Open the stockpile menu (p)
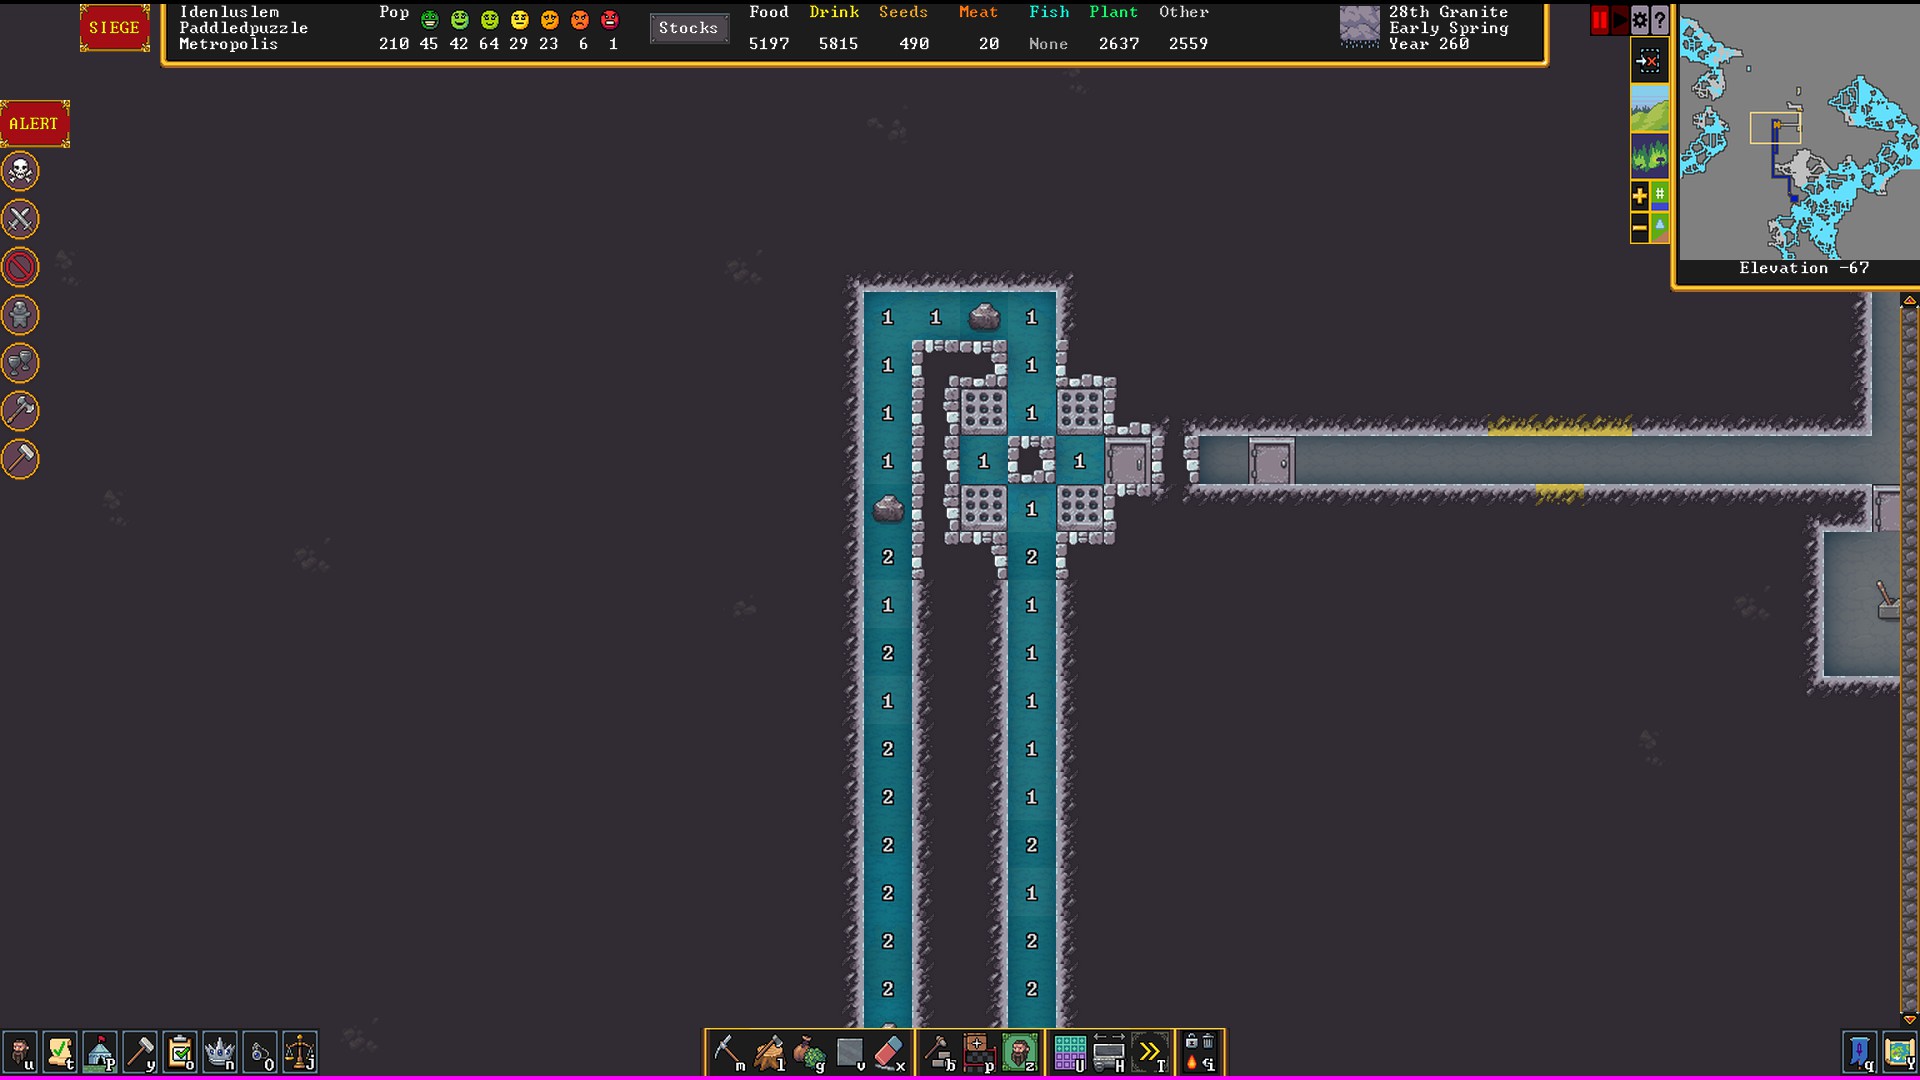The height and width of the screenshot is (1080, 1920). [x=979, y=1053]
